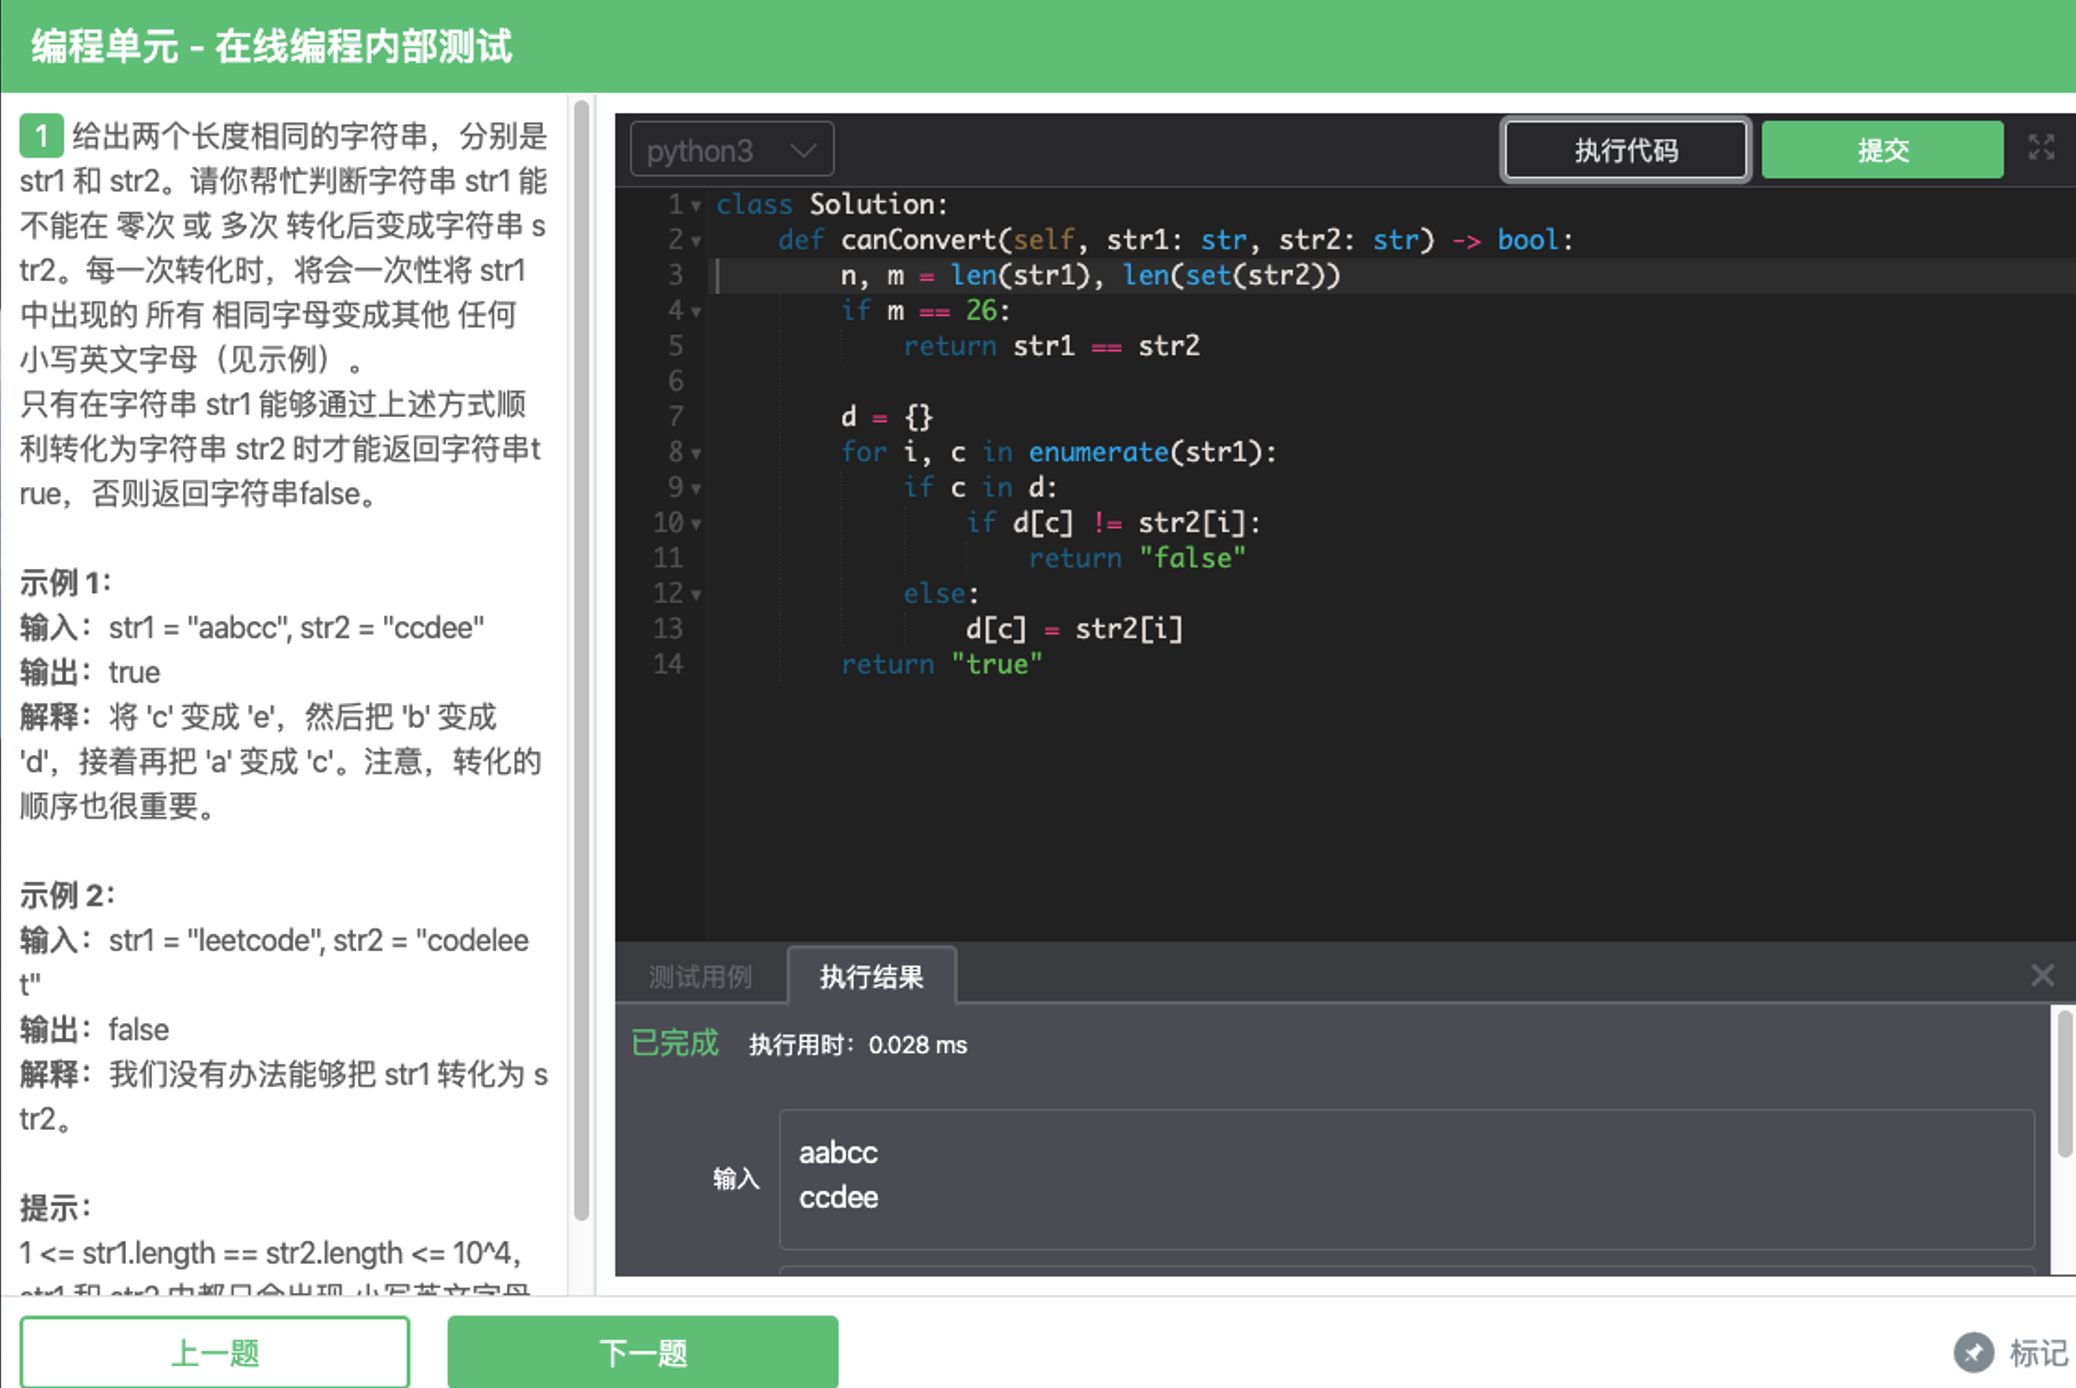Open the python3 language dropdown
2076x1388 pixels.
731,150
